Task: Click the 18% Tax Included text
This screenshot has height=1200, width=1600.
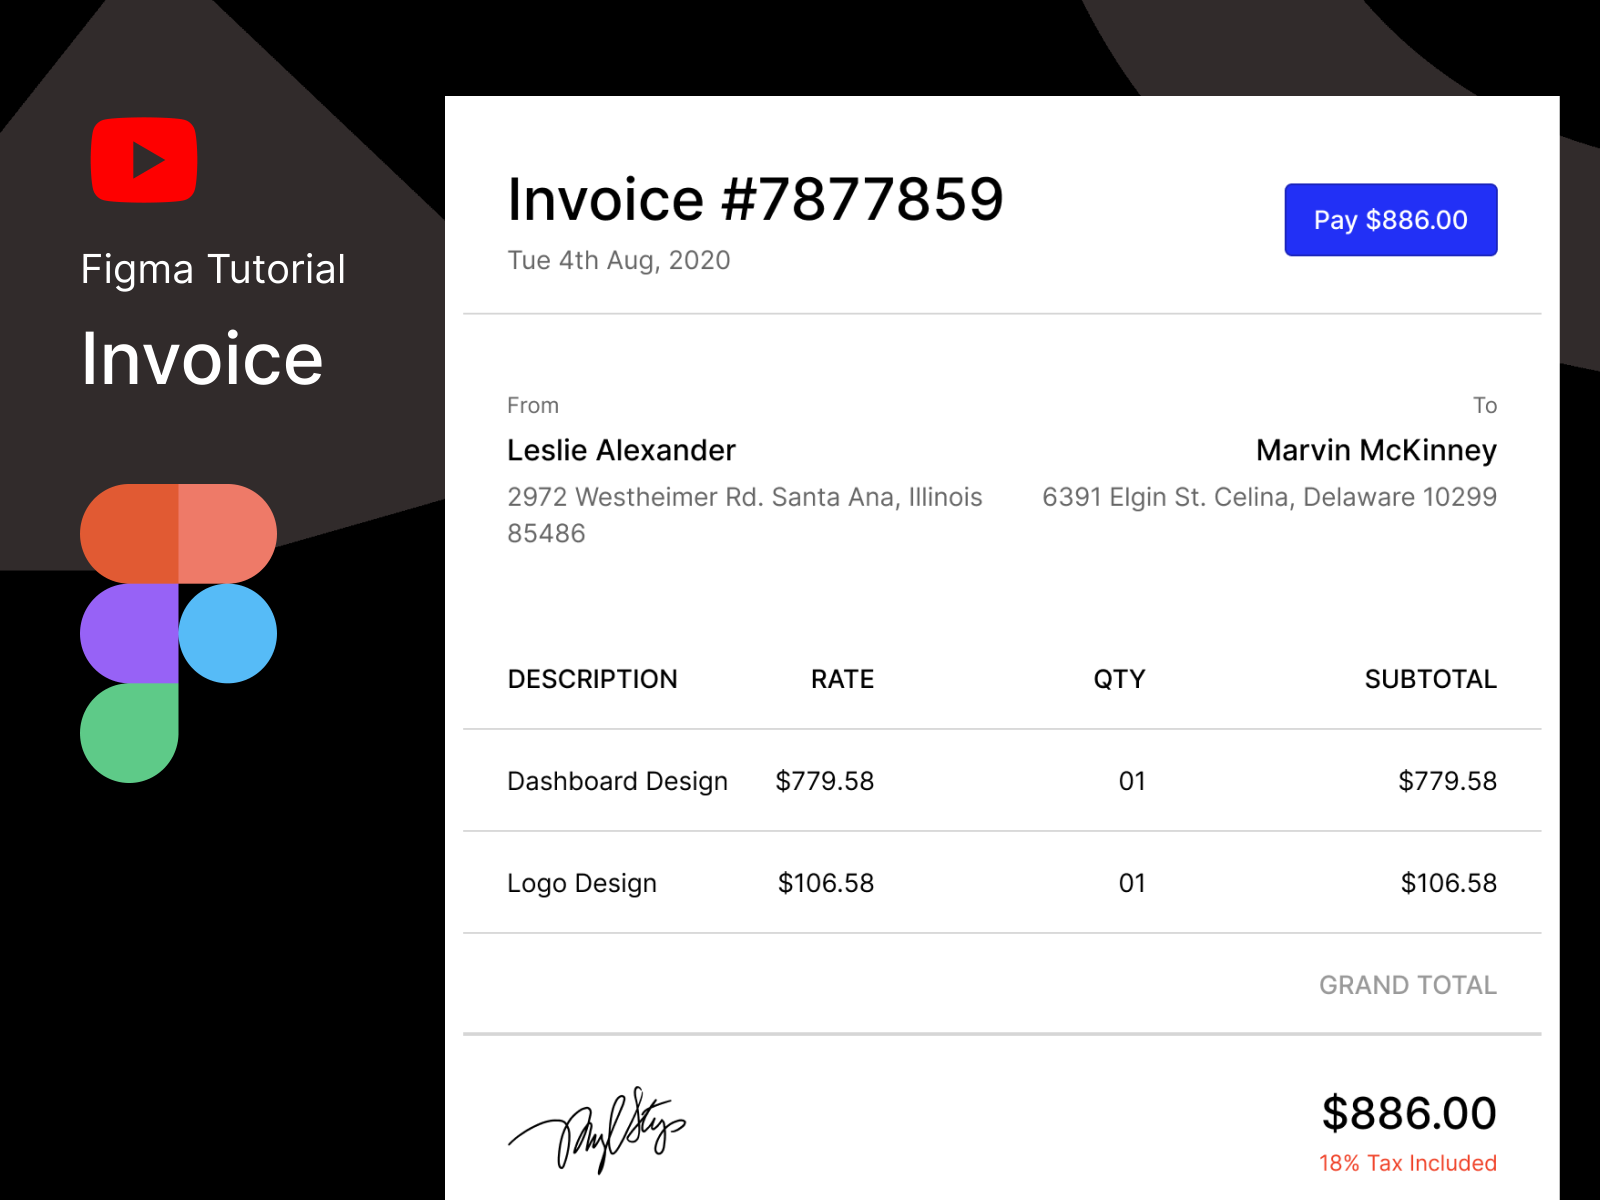Action: tap(1407, 1163)
